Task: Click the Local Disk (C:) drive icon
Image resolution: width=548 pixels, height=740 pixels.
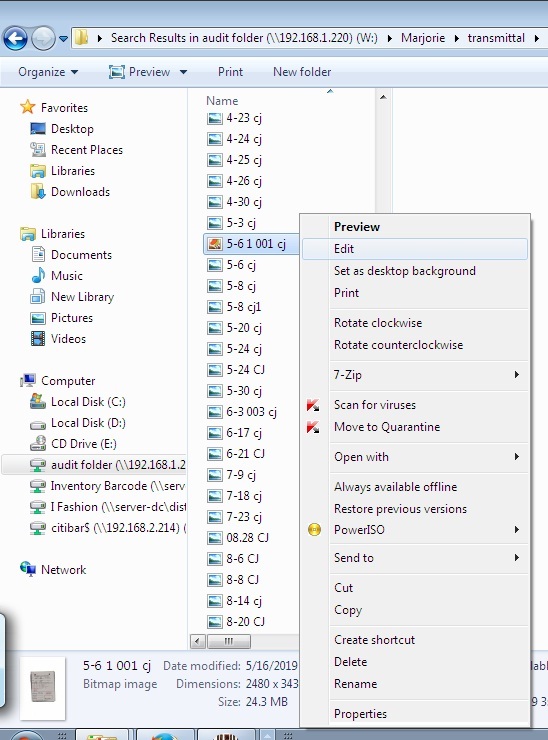Action: tap(38, 402)
